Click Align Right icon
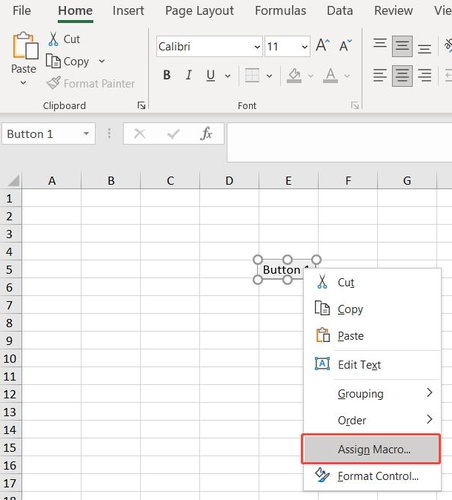Screen dimensions: 452x500 click(424, 75)
